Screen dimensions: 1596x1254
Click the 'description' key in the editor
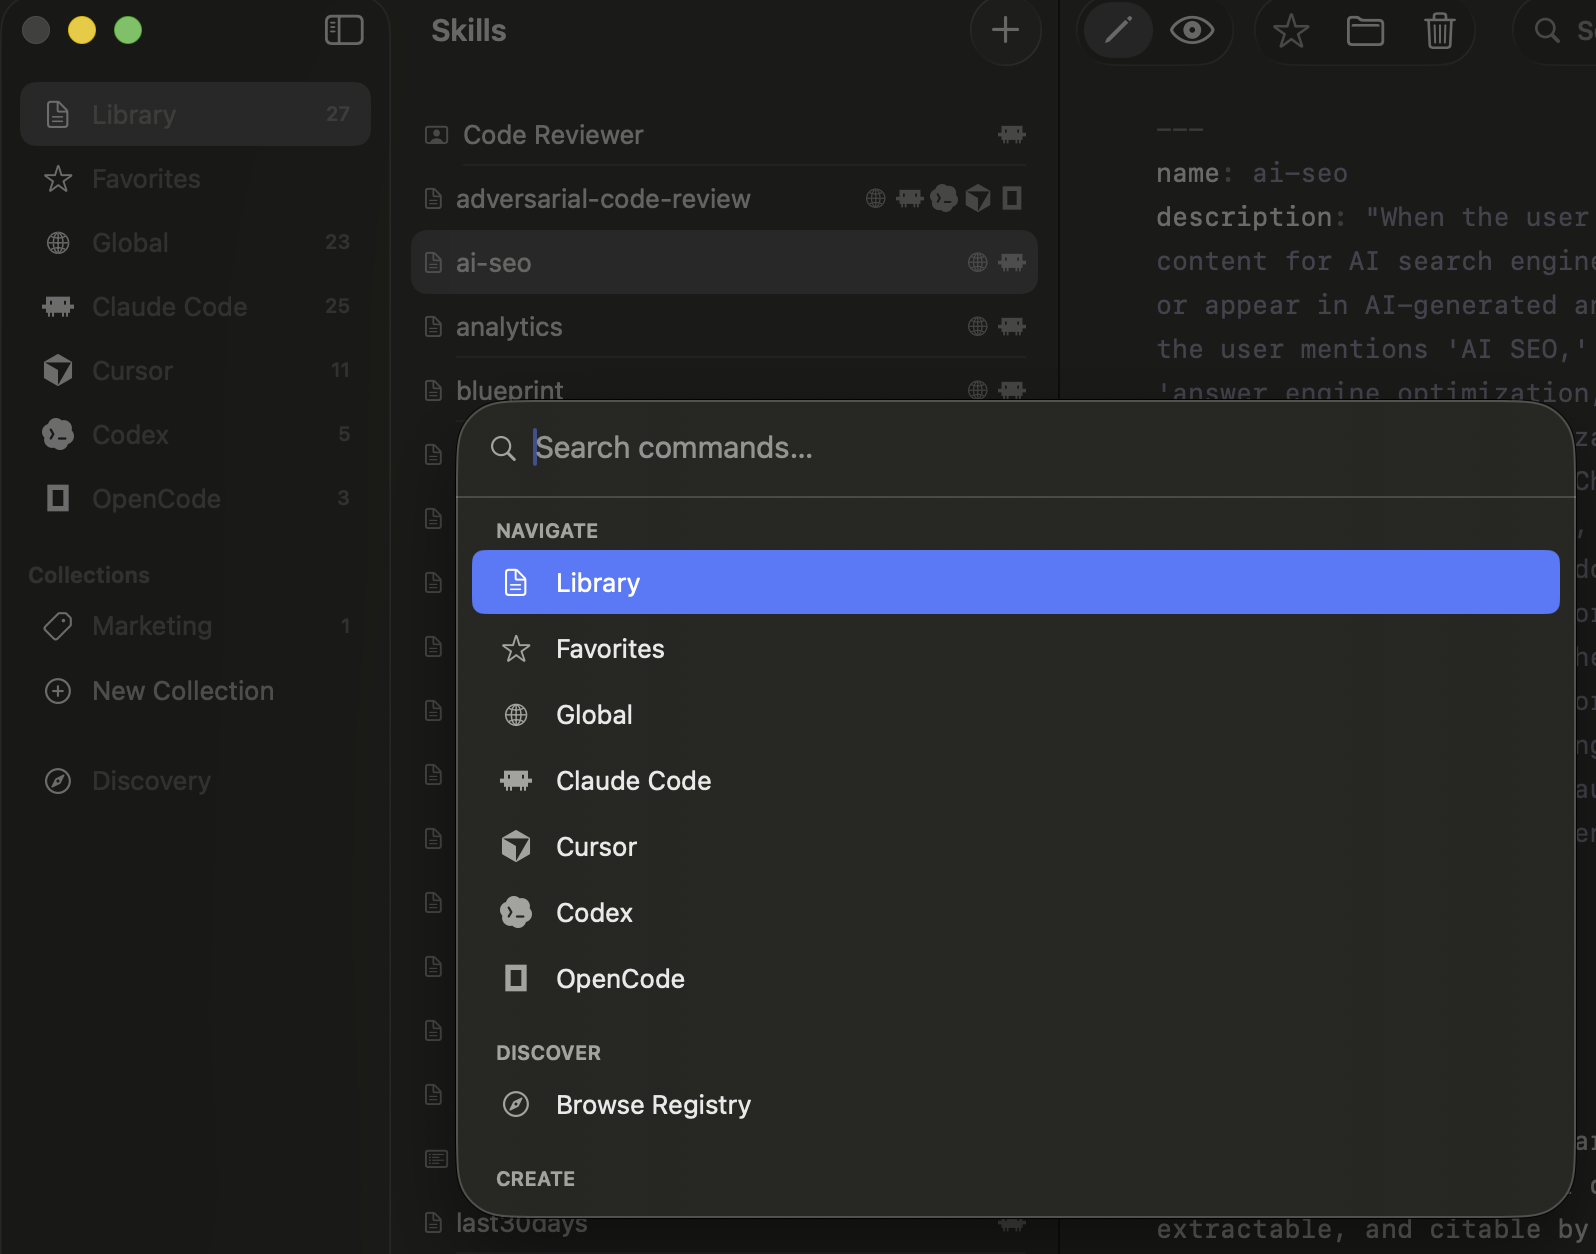click(x=1244, y=218)
